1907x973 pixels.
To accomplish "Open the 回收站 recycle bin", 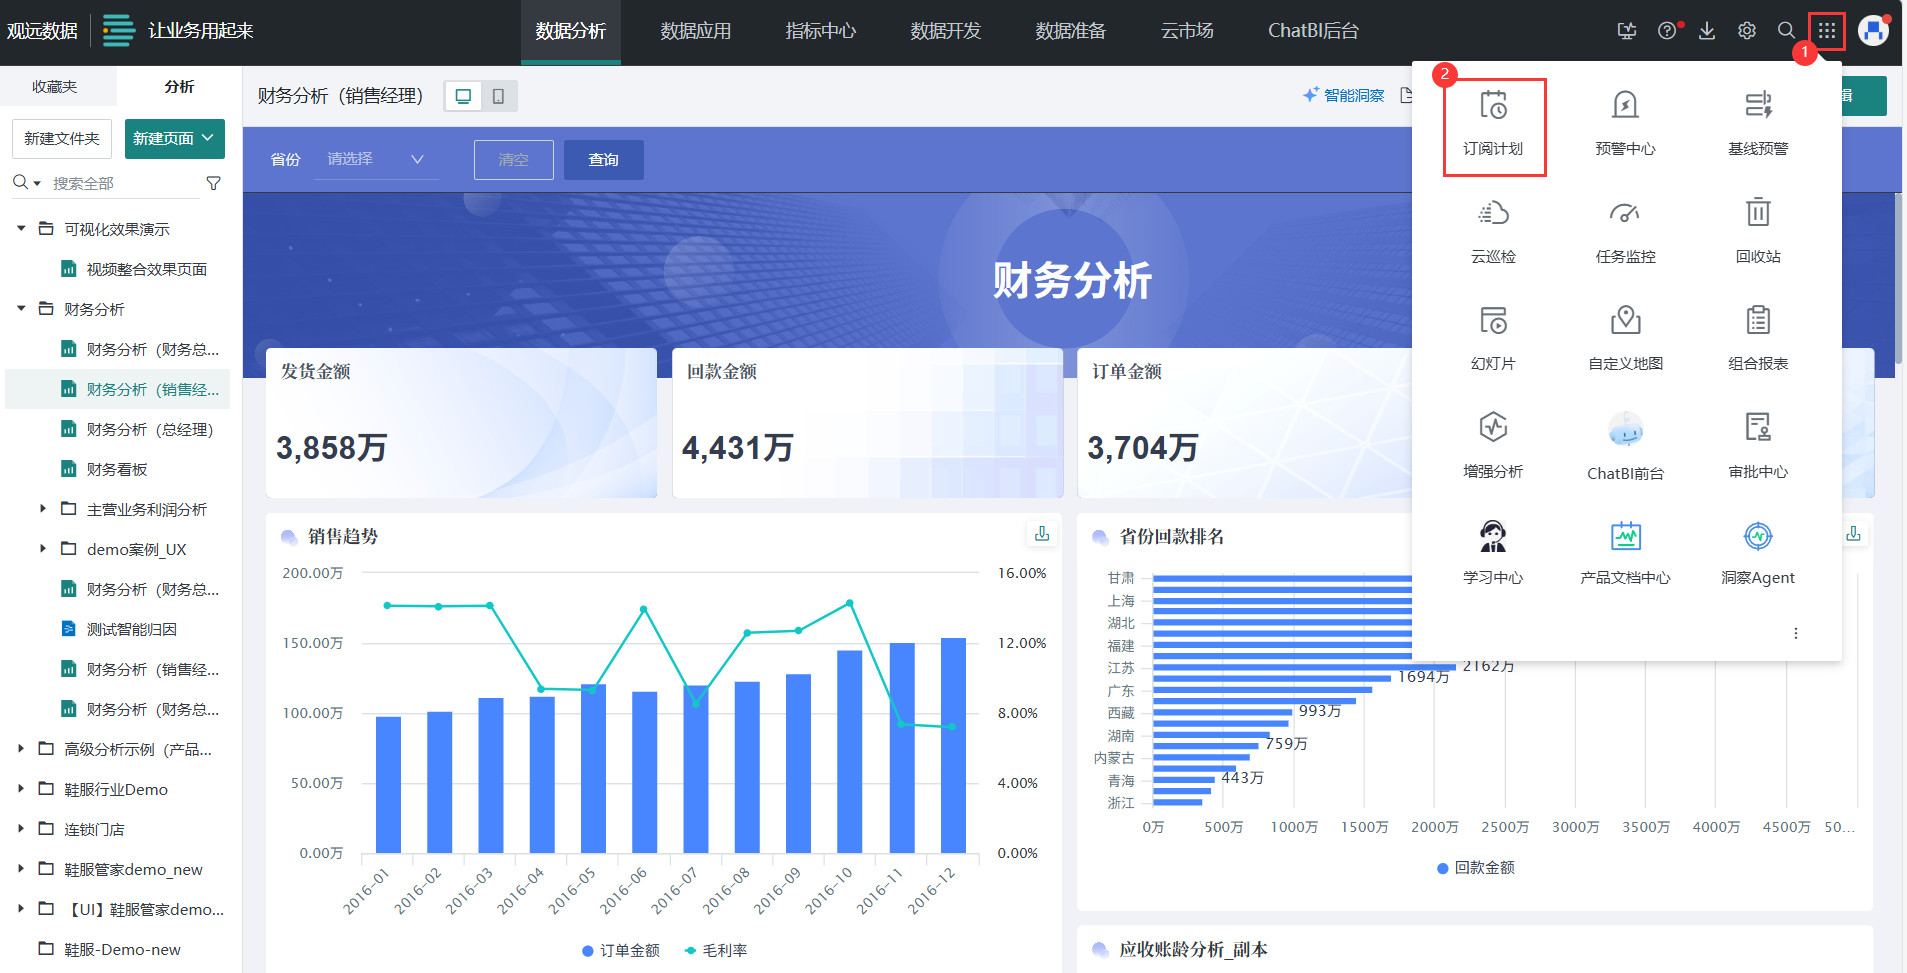I will 1757,230.
